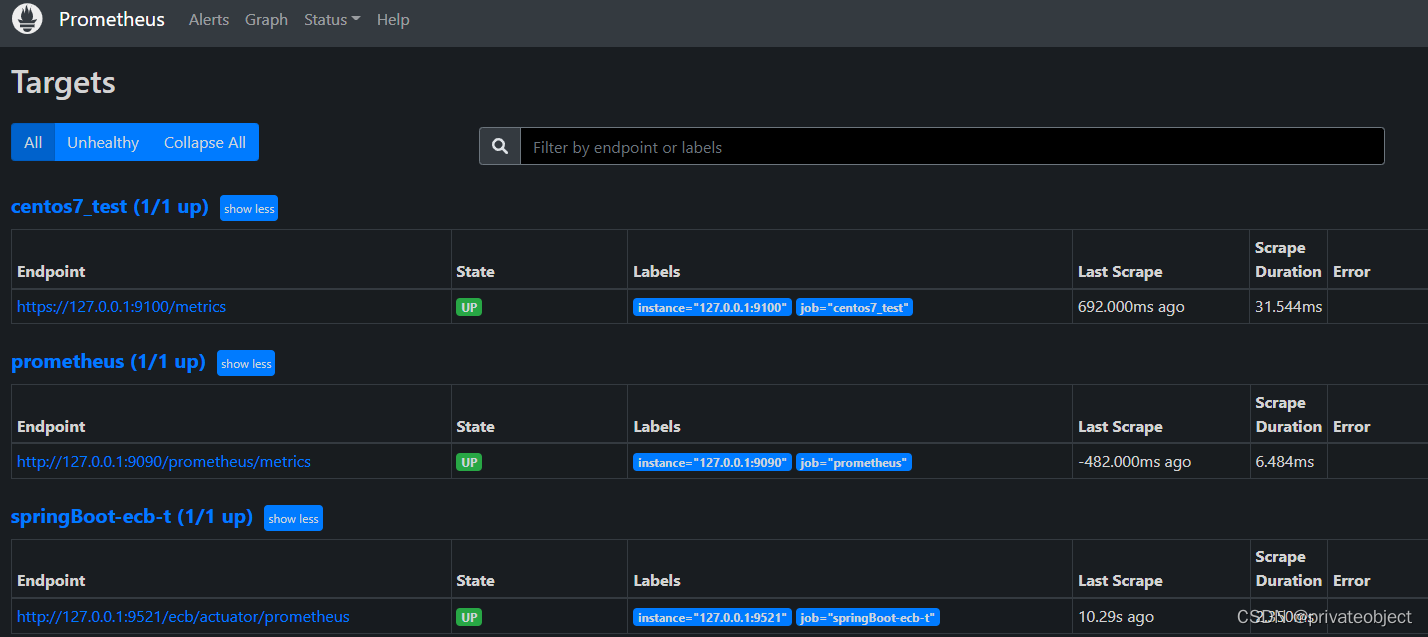Click the centos7_test (1/1 up) heading
The height and width of the screenshot is (637, 1428).
[x=110, y=207]
